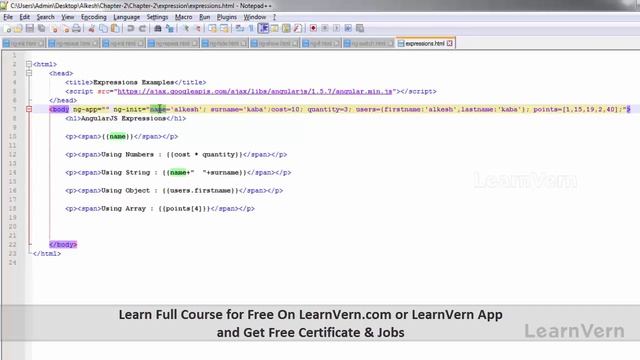Open the Window menu
Screen dimensions: 640x360
tap(255, 17)
